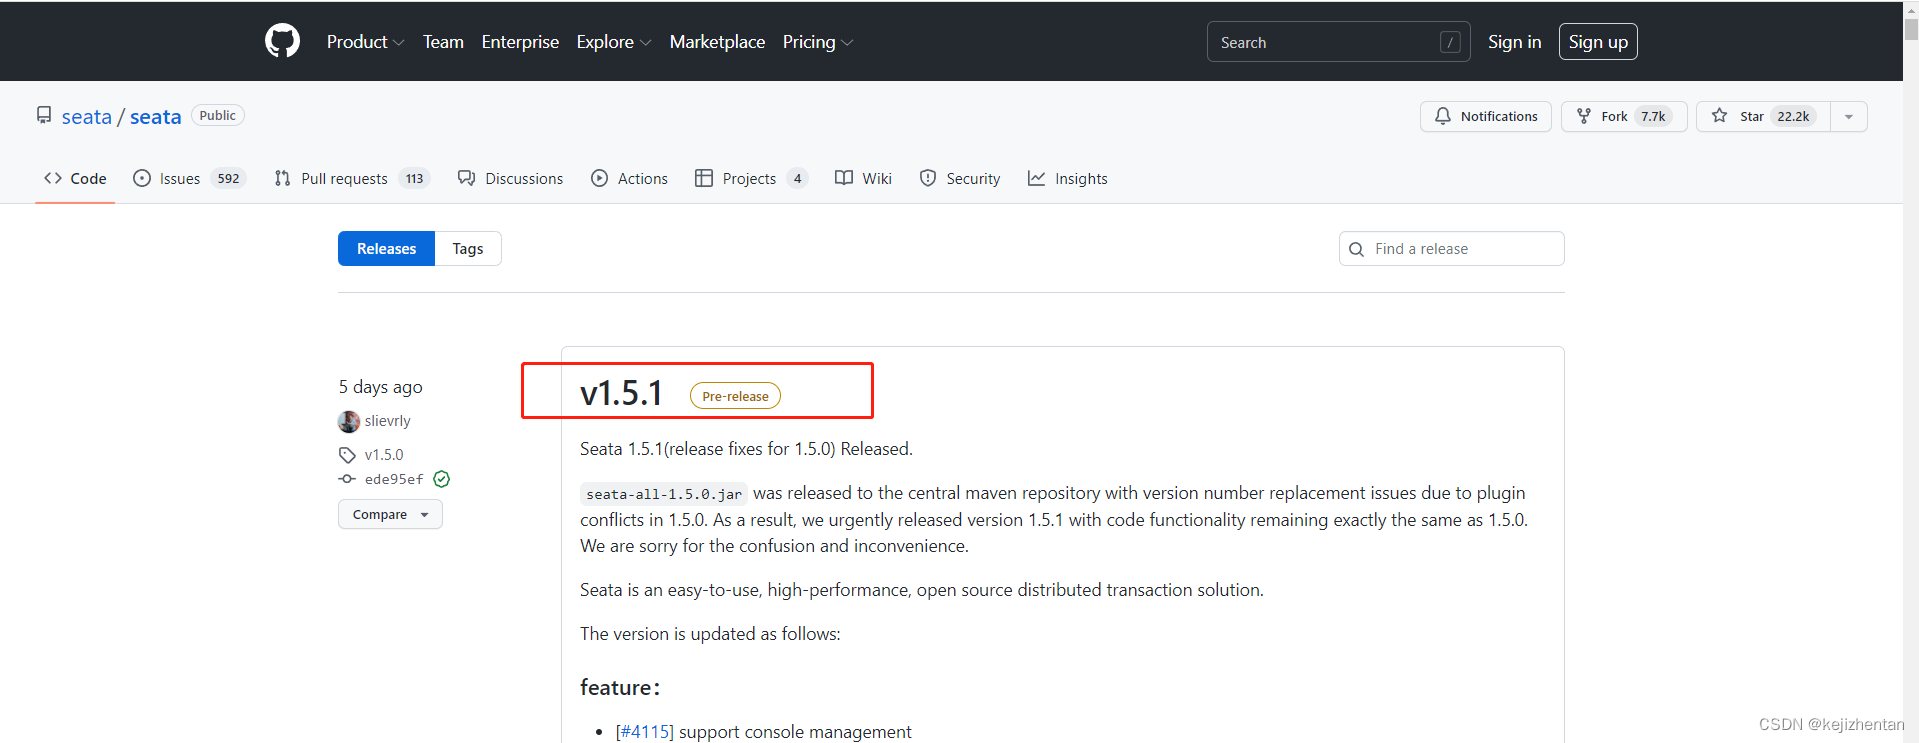Open the slievrly author link
1919x743 pixels.
(388, 421)
